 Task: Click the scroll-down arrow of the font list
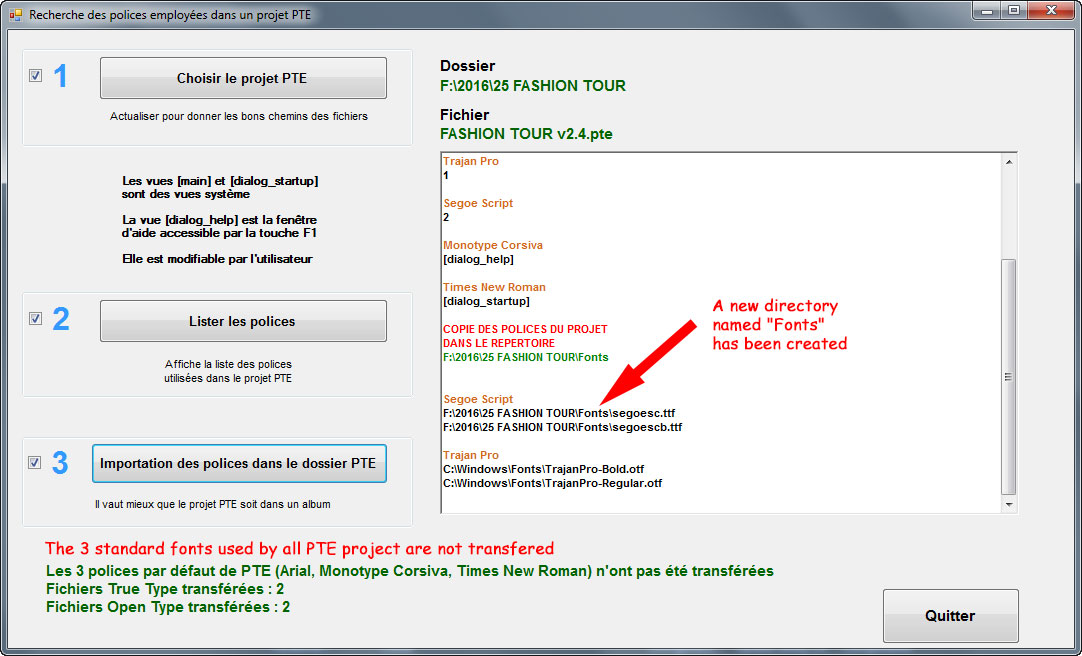coord(1009,505)
